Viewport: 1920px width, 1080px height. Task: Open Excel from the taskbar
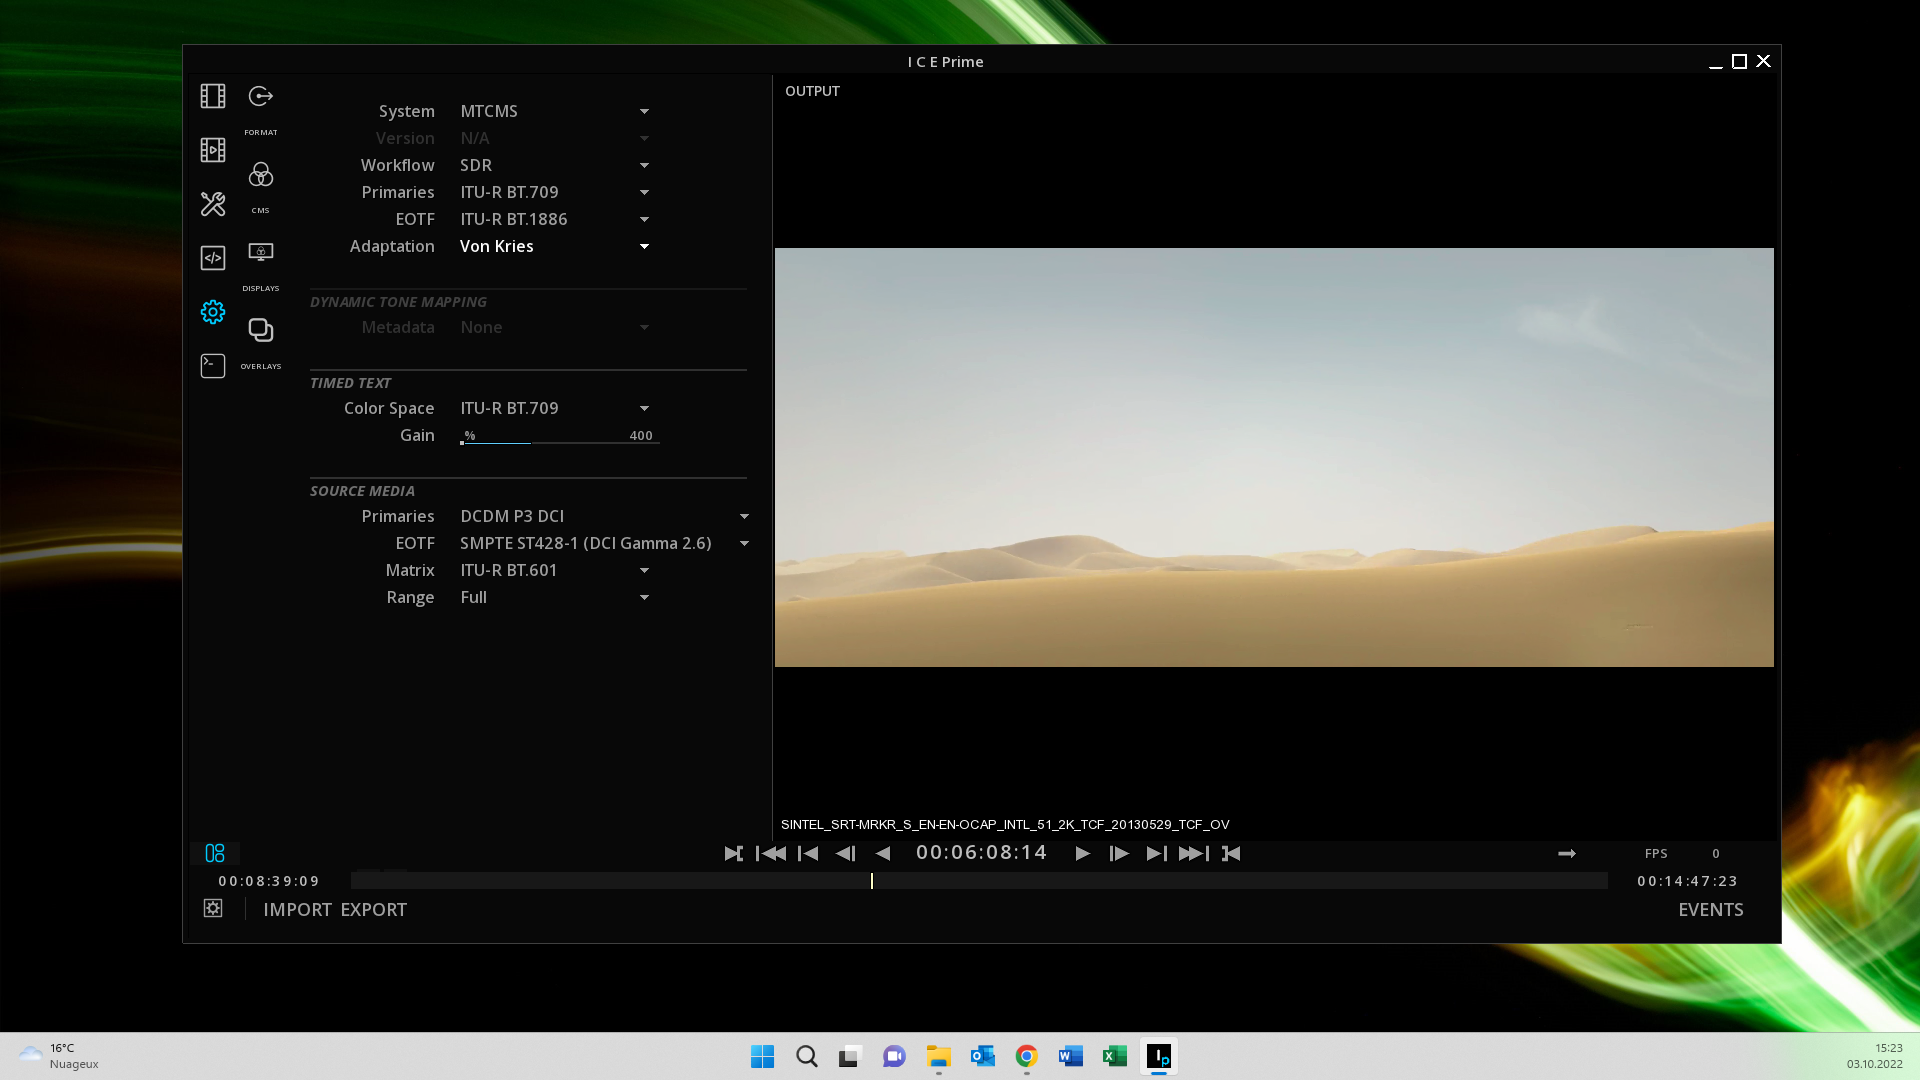tap(1114, 1056)
